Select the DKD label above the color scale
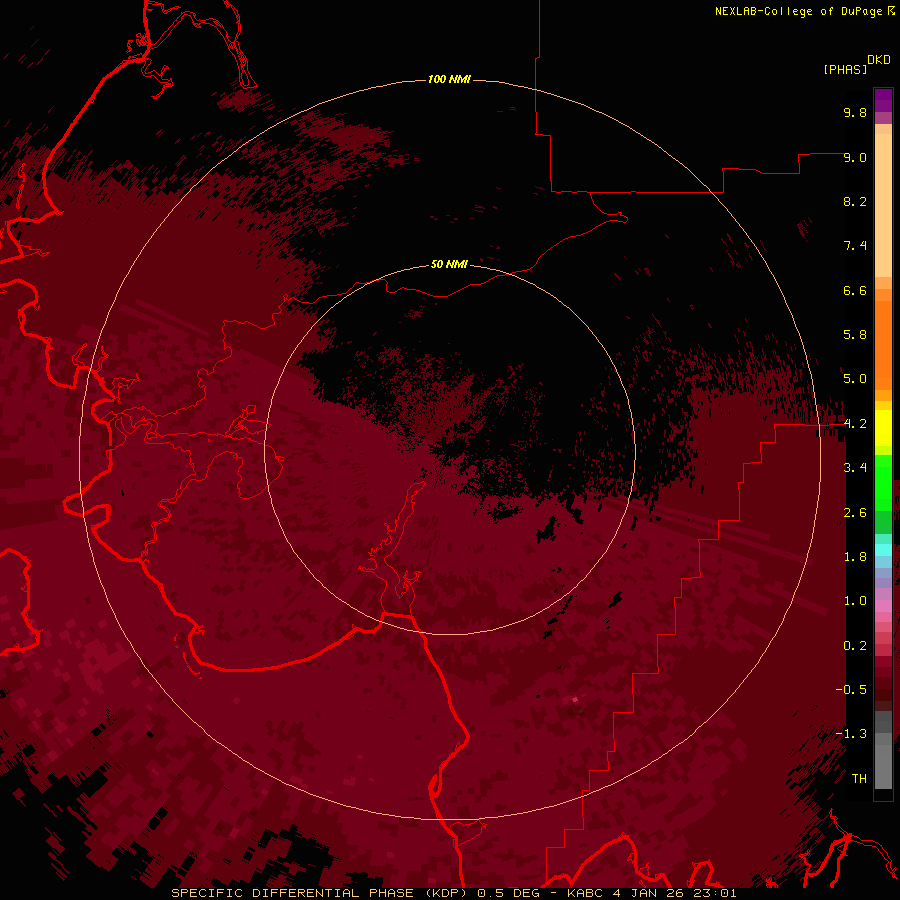Screen dimensions: 900x900 [x=879, y=60]
